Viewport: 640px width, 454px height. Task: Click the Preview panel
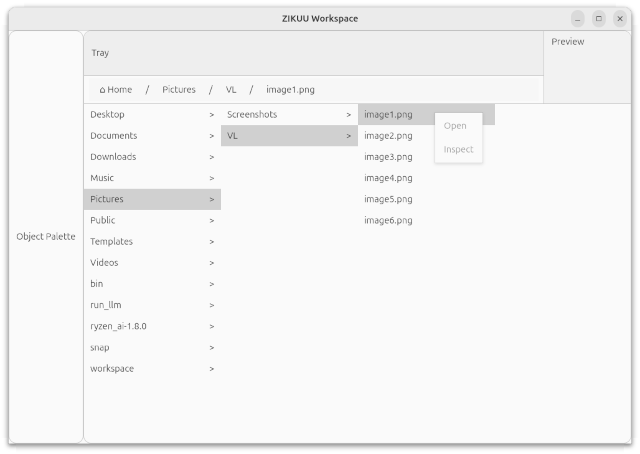pyautogui.click(x=568, y=42)
